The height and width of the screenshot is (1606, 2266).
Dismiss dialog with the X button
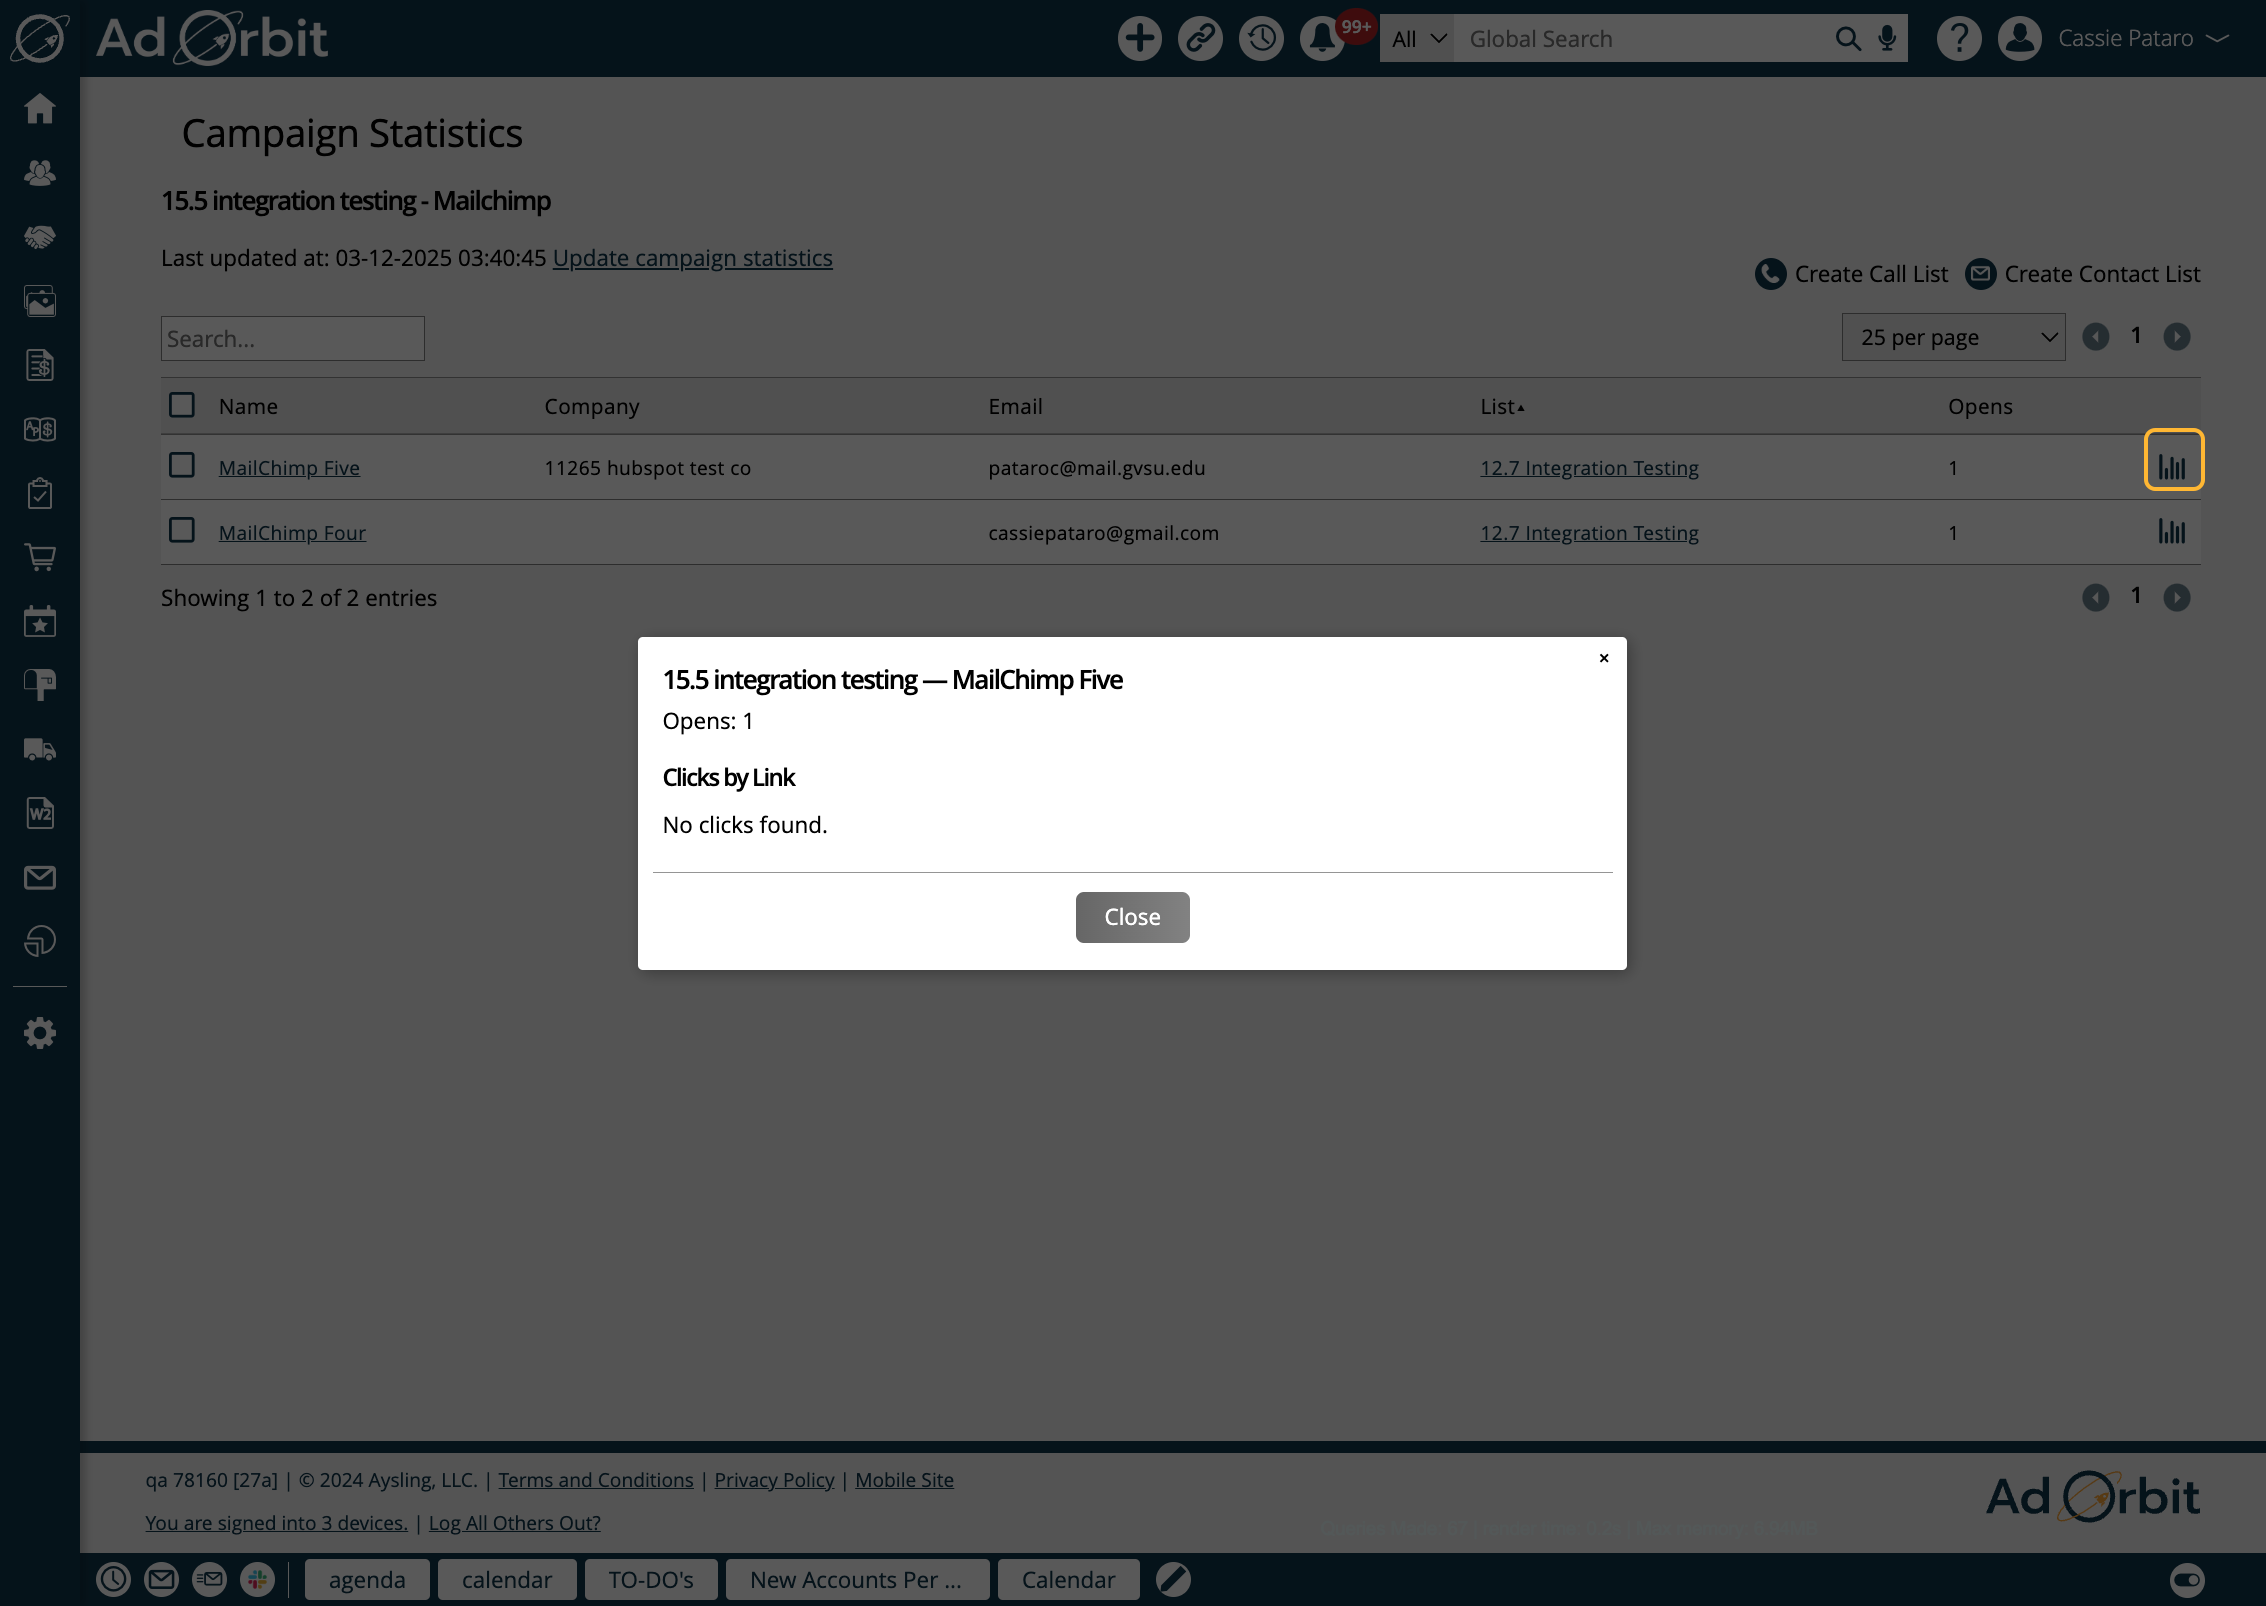pos(1603,658)
